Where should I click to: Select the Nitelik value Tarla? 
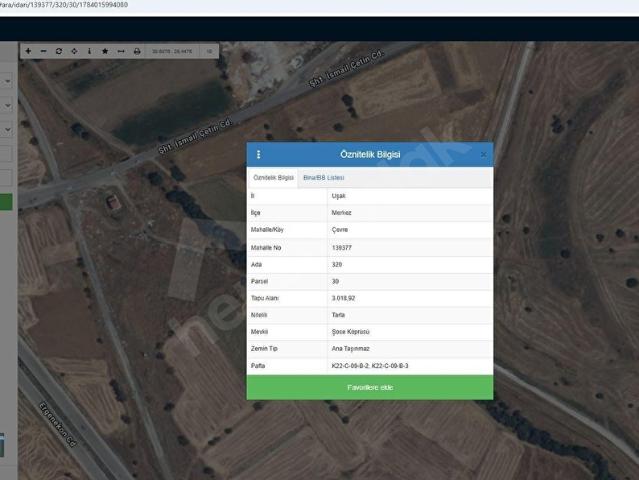pyautogui.click(x=338, y=315)
